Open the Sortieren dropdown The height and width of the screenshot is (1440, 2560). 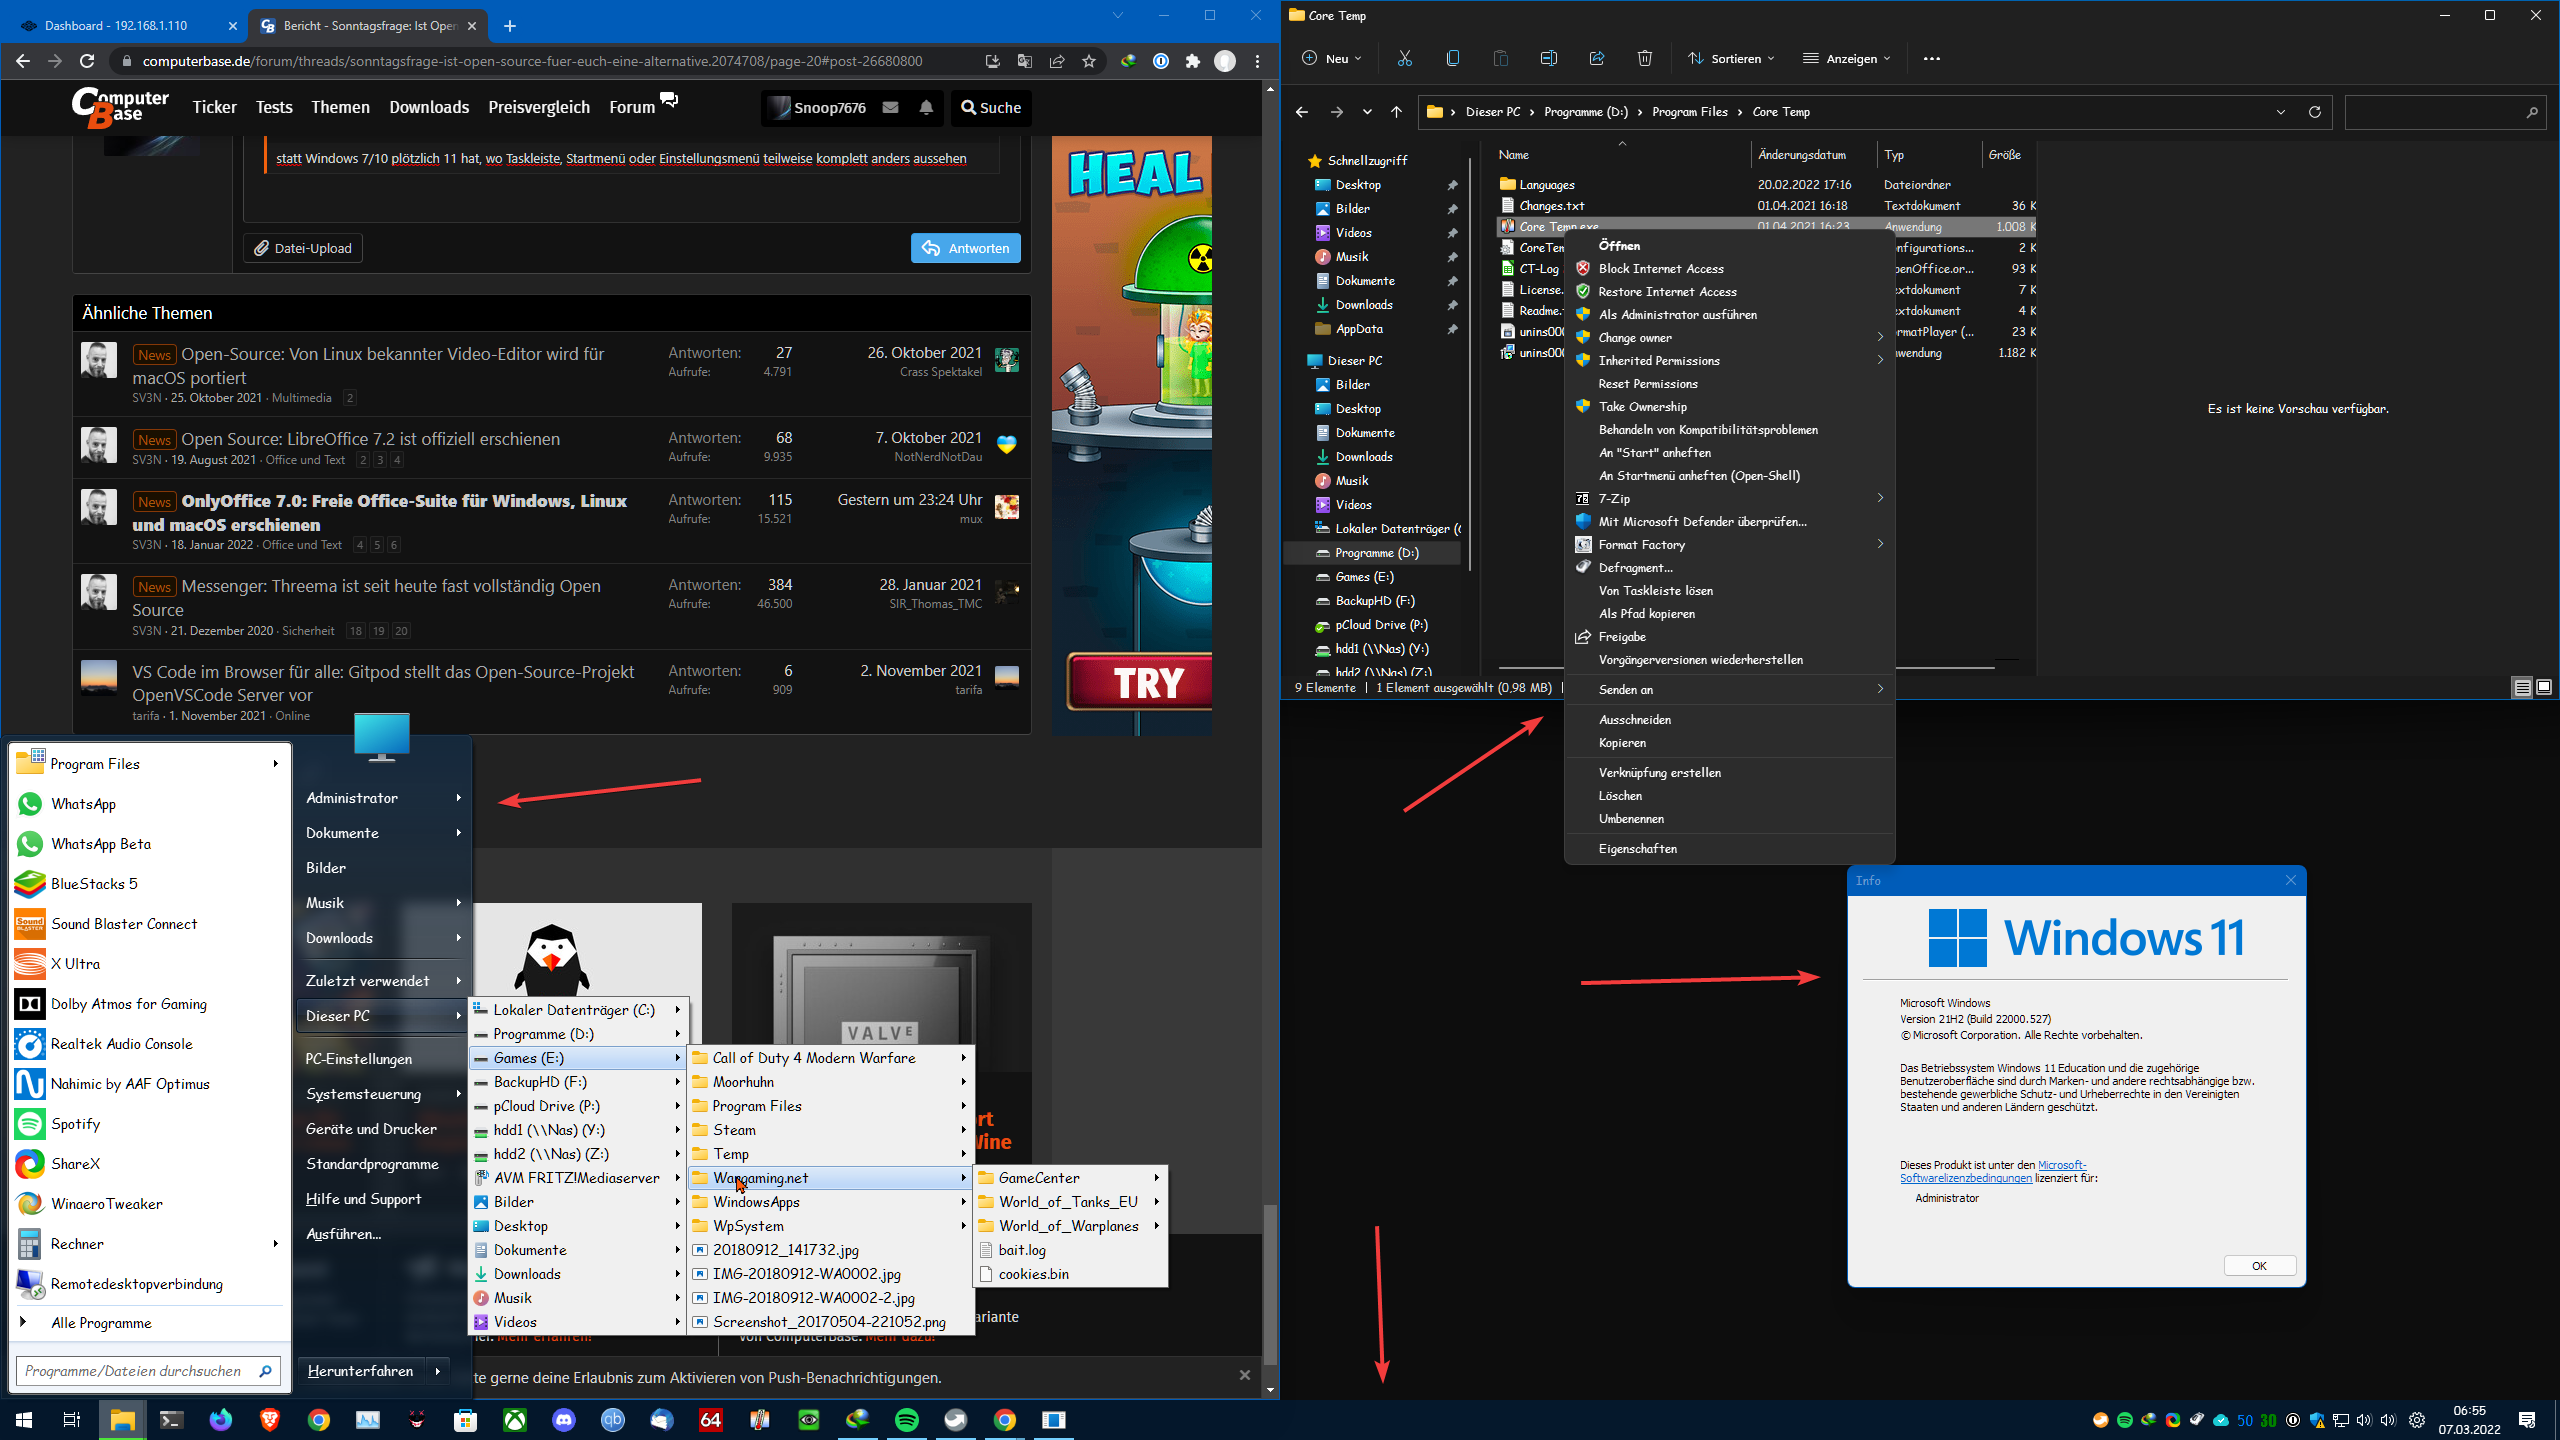click(1732, 58)
